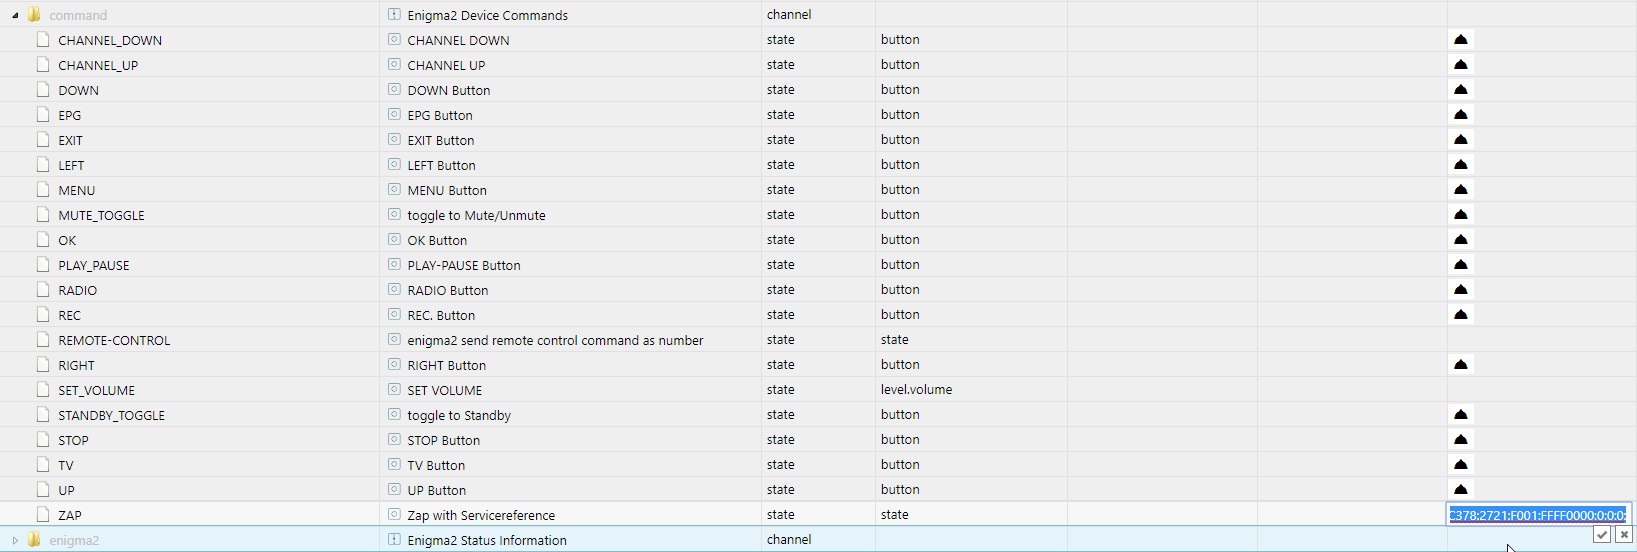The height and width of the screenshot is (552, 1637).
Task: Trigger the CHANNEL_DOWN button icon
Action: pyautogui.click(x=1460, y=39)
